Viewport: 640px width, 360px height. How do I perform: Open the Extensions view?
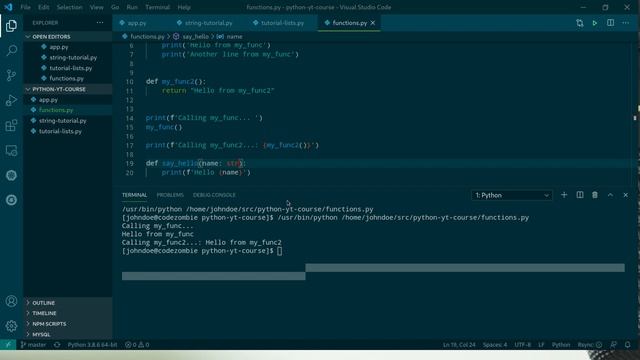click(x=11, y=125)
